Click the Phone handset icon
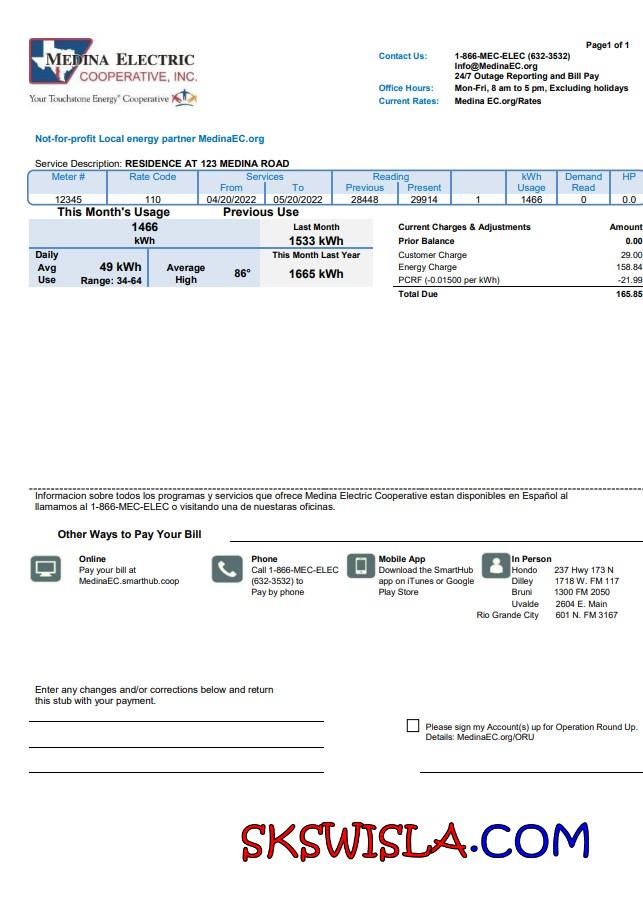The width and height of the screenshot is (643, 915). [226, 569]
